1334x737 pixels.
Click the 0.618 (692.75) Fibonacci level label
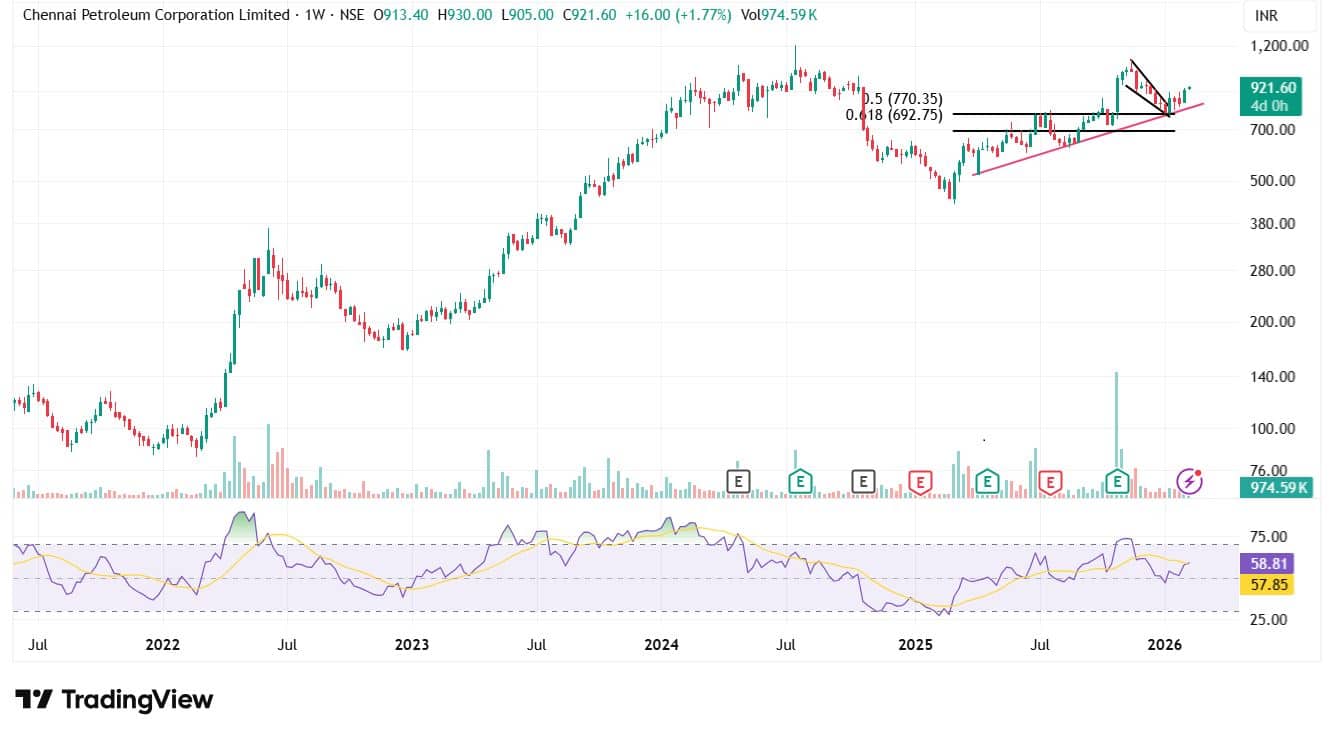[894, 115]
